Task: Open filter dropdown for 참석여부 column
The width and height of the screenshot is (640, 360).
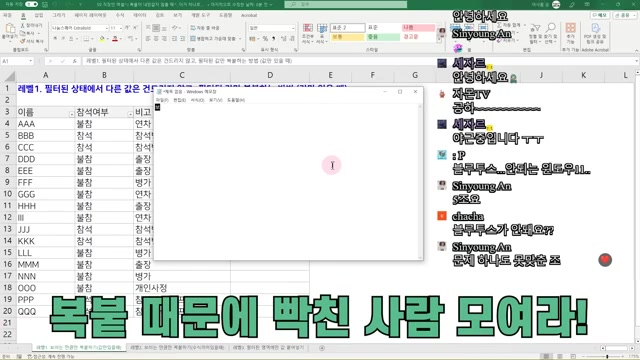Action: (x=130, y=114)
